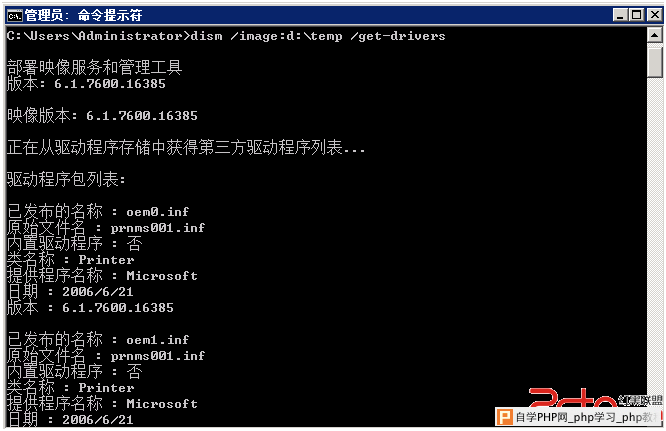Click the red 2cto logo overlay

[573, 398]
